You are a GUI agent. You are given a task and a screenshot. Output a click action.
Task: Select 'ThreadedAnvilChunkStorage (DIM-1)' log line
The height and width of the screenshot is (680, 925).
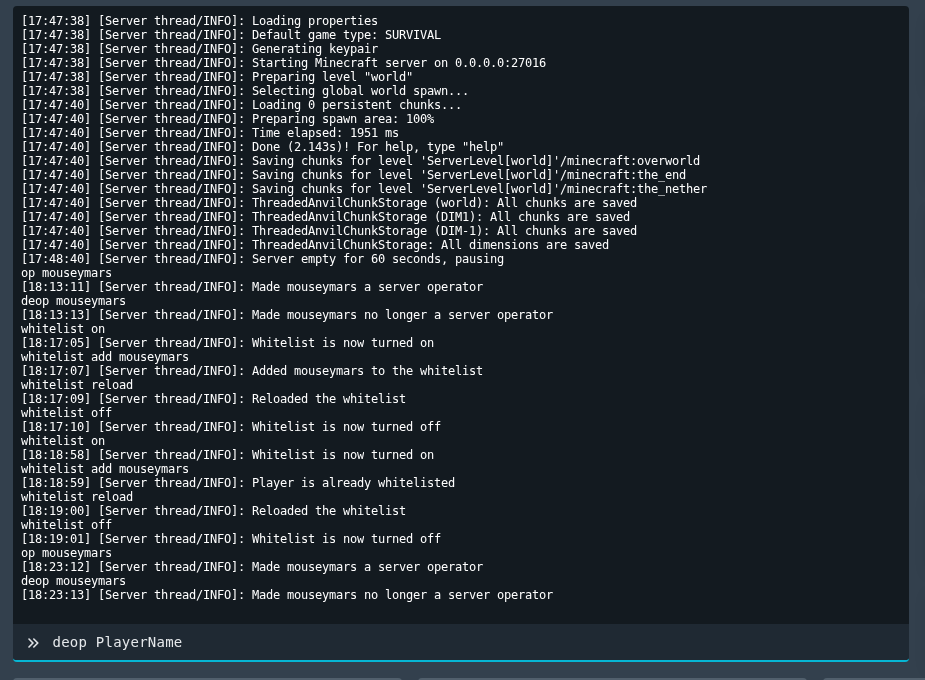[x=329, y=231]
